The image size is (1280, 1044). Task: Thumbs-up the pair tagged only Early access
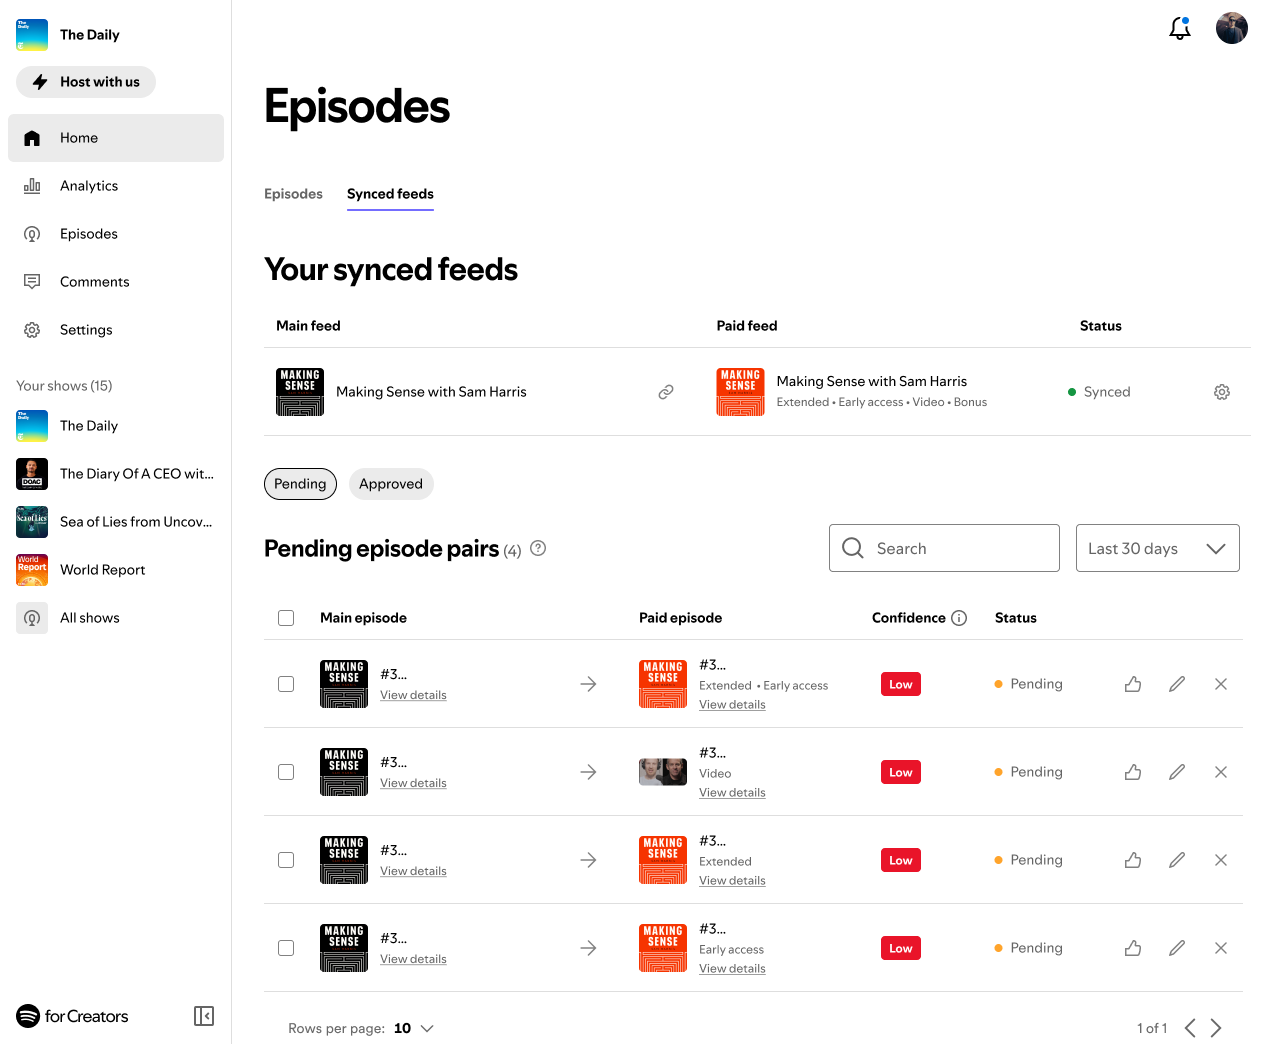tap(1133, 948)
